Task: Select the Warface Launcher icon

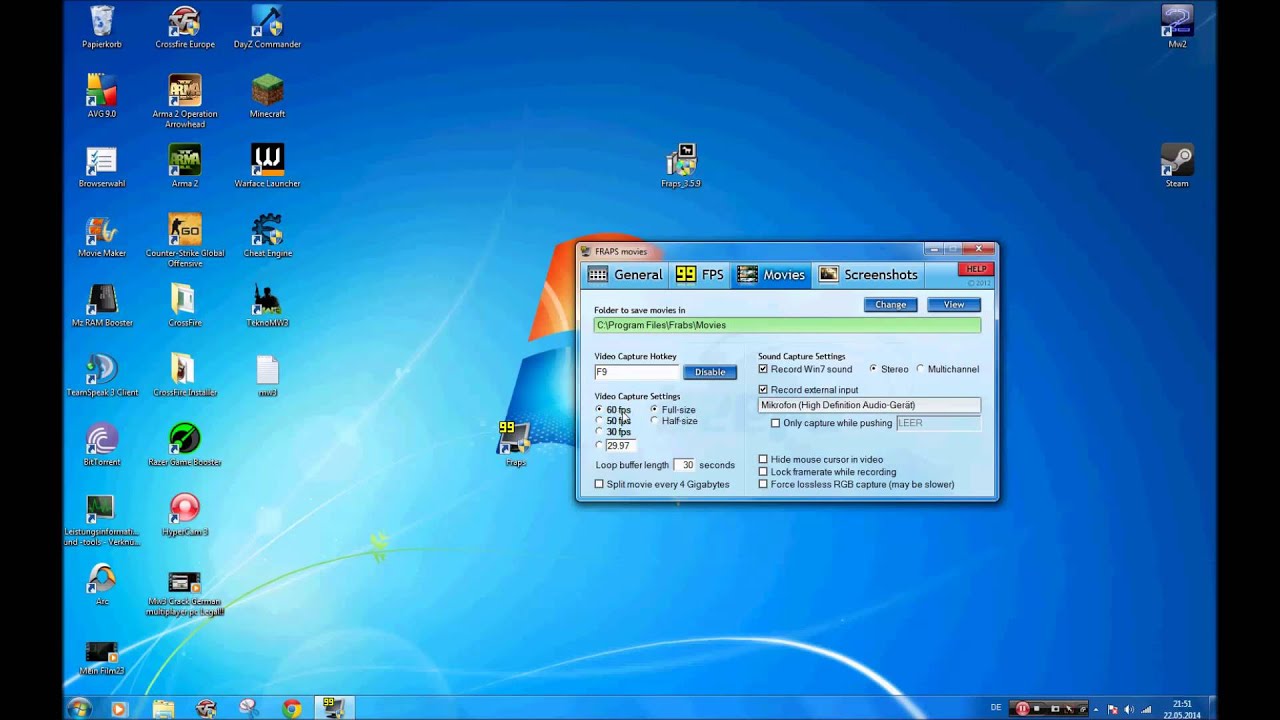Action: (x=267, y=167)
